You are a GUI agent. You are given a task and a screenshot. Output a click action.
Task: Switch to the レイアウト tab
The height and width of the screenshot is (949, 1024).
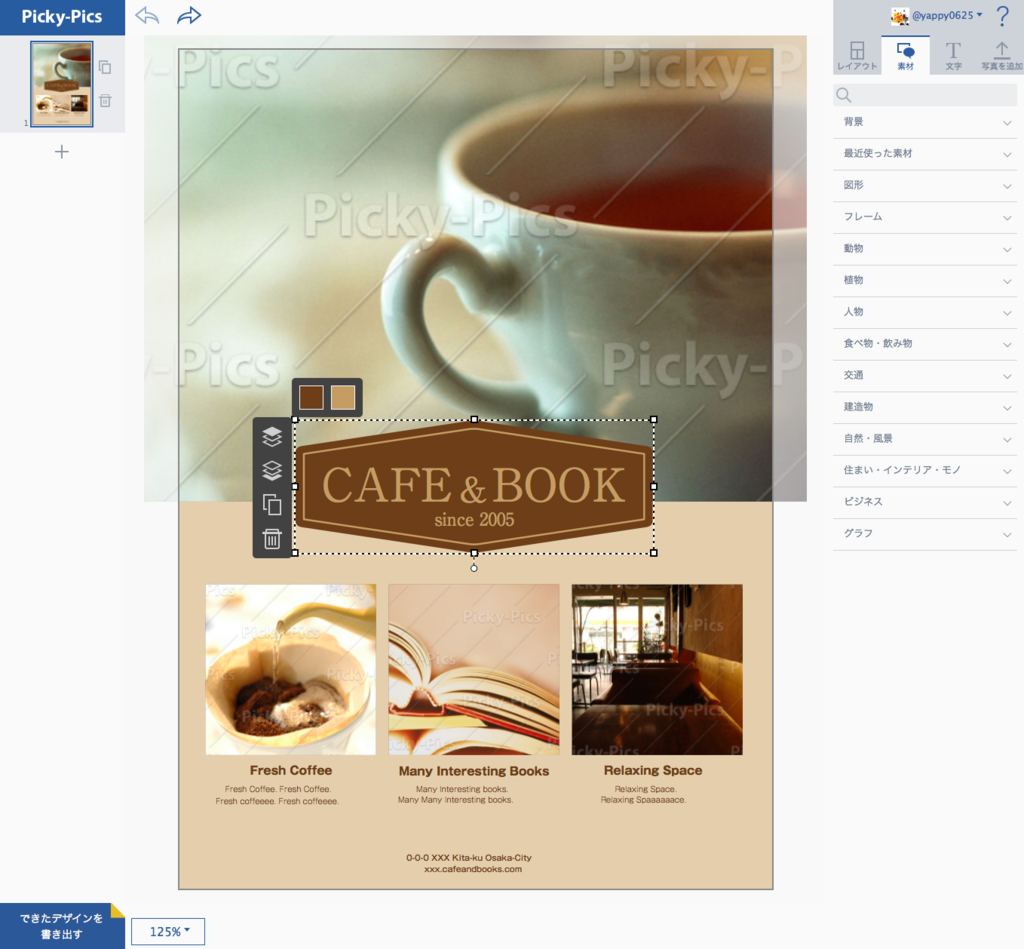point(857,56)
